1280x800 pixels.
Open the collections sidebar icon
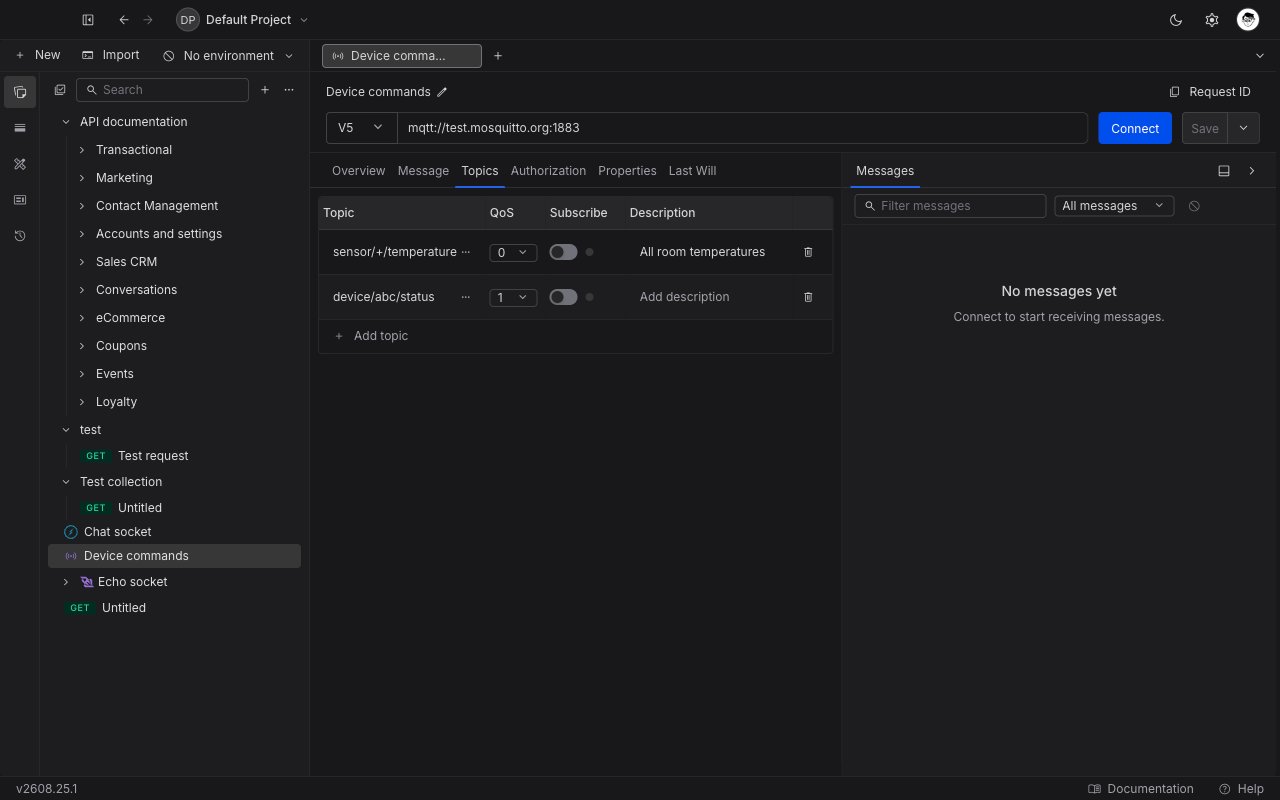[20, 92]
